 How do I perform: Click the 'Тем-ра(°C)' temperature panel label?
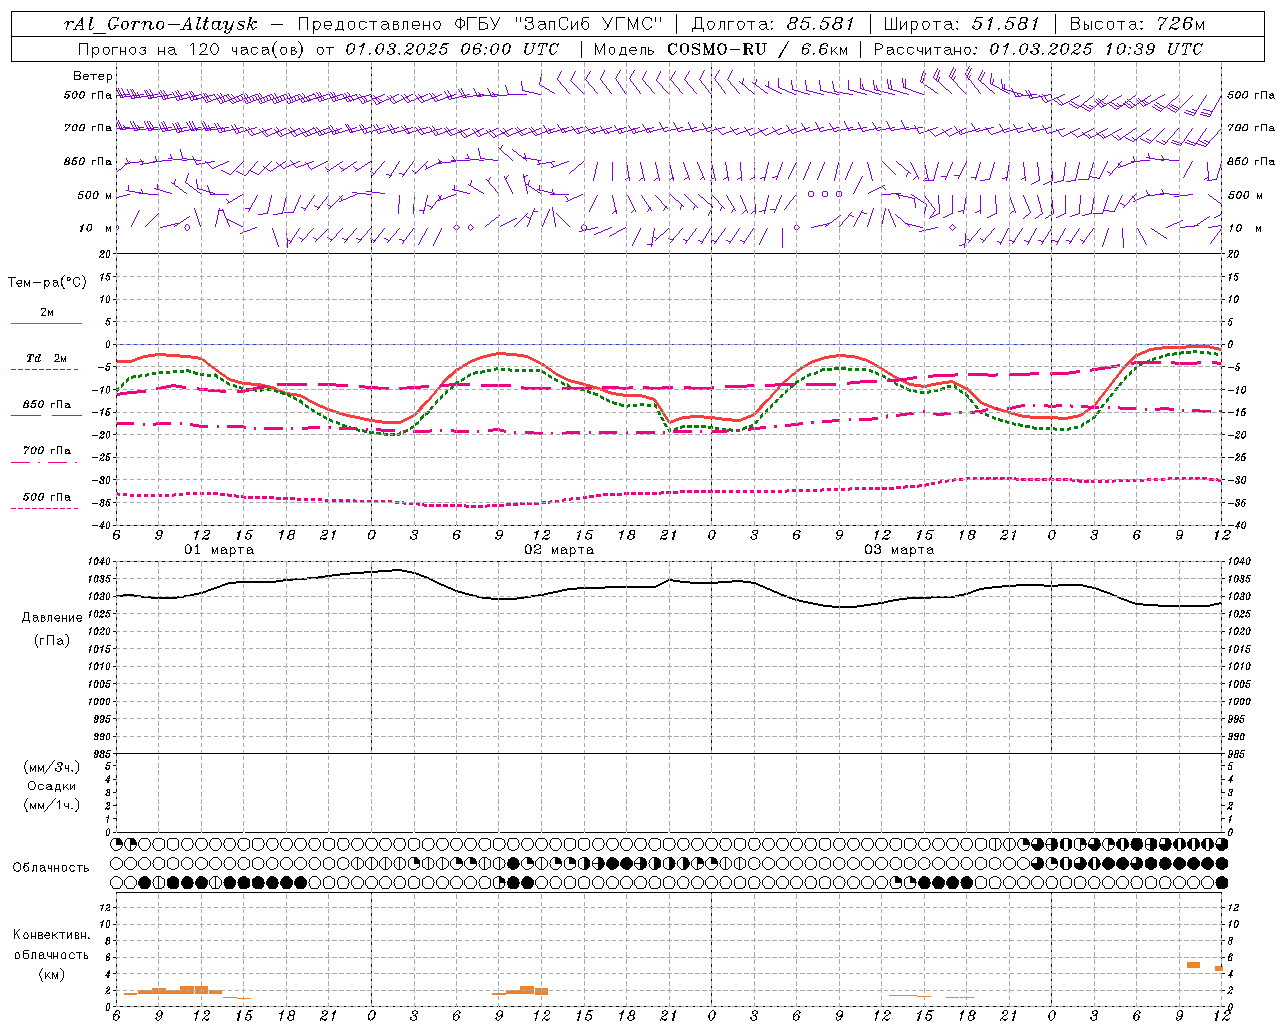click(47, 283)
